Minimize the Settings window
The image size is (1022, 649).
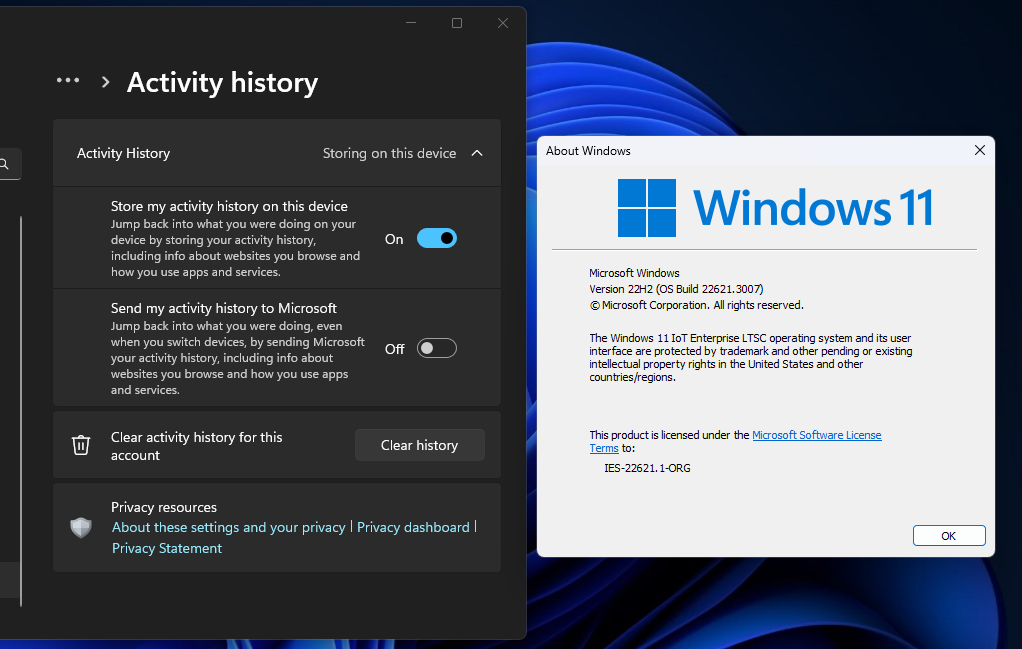[411, 23]
